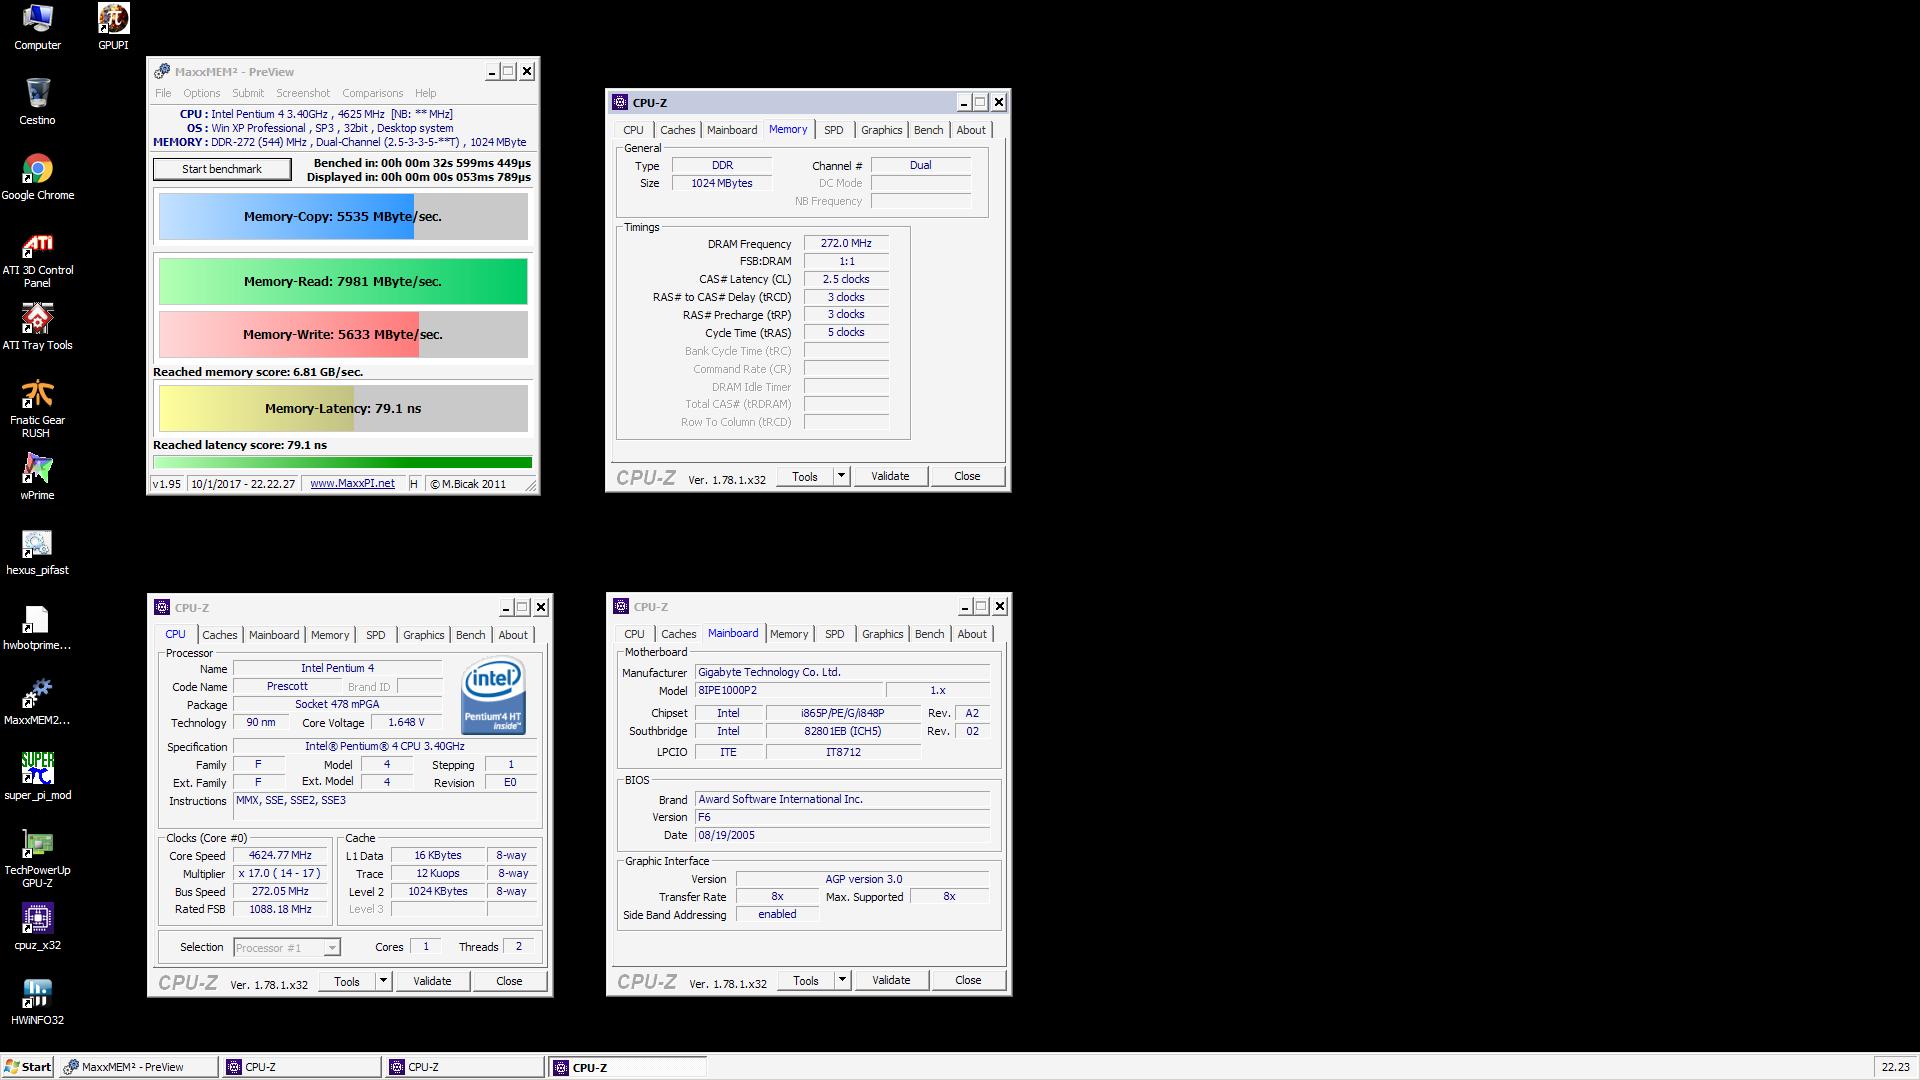Launch wPrime from desktop

point(37,477)
